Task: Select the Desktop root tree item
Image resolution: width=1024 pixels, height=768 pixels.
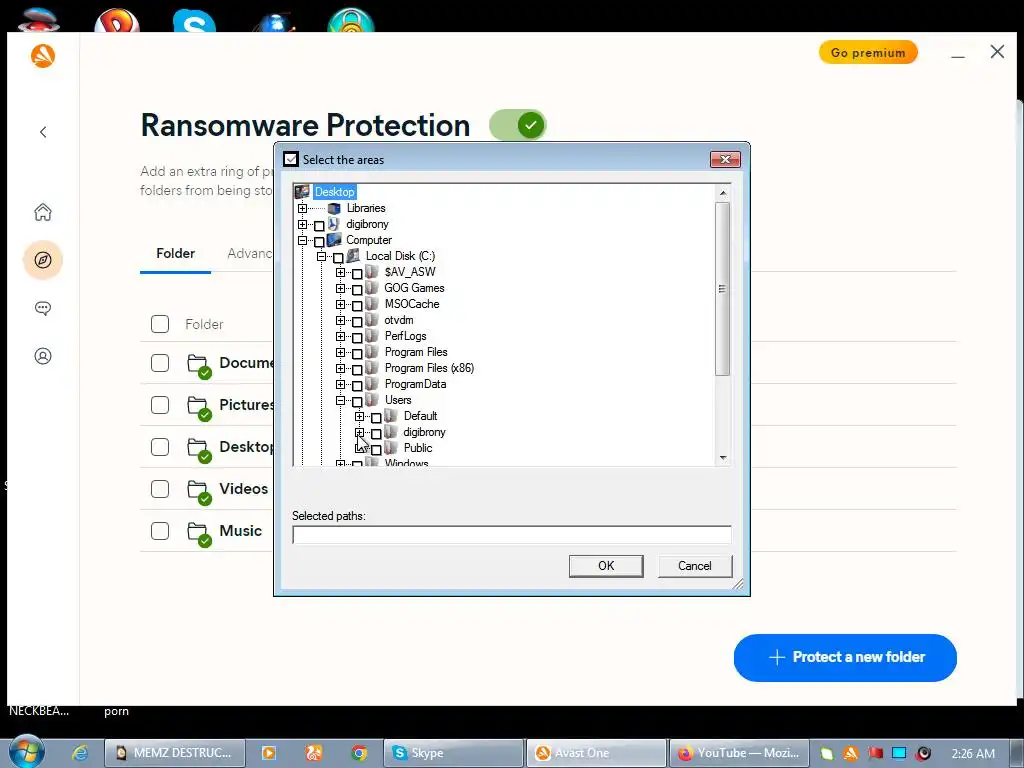Action: pyautogui.click(x=334, y=192)
